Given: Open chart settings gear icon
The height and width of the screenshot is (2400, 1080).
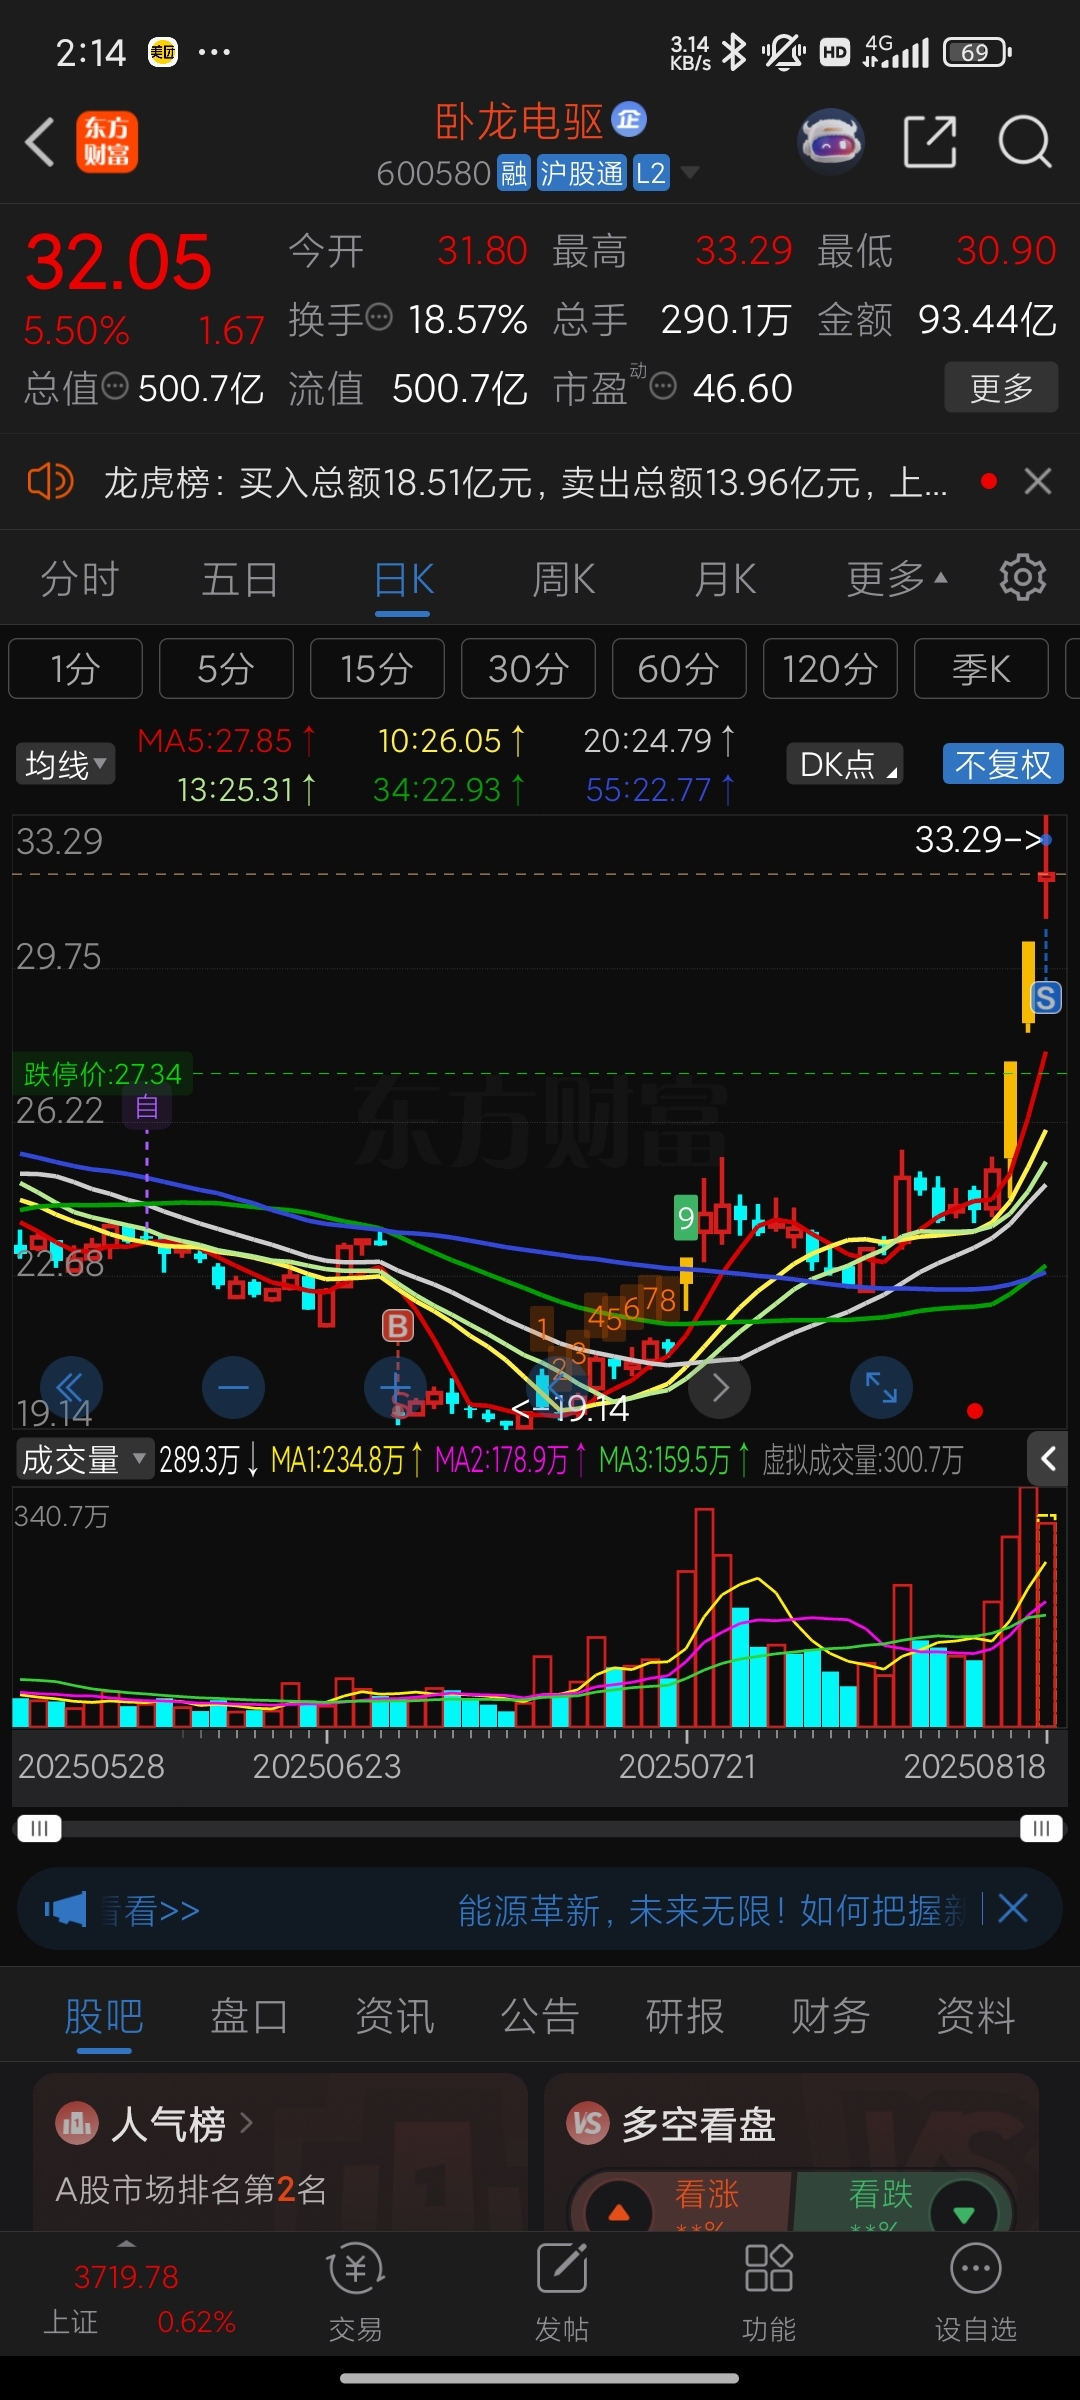Looking at the screenshot, I should tap(1023, 578).
